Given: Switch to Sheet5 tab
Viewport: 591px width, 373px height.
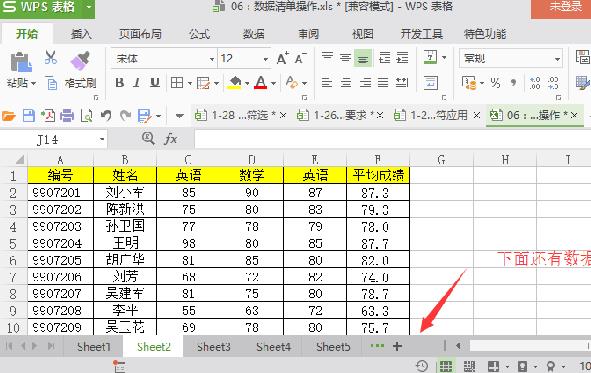Looking at the screenshot, I should [333, 347].
